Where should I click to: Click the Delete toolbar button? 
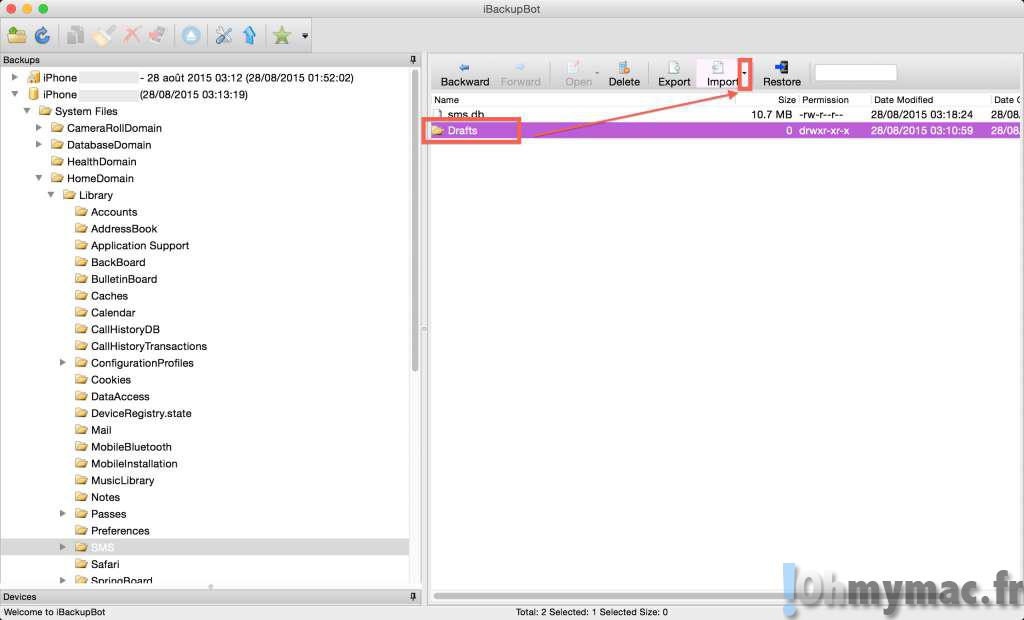pos(624,74)
